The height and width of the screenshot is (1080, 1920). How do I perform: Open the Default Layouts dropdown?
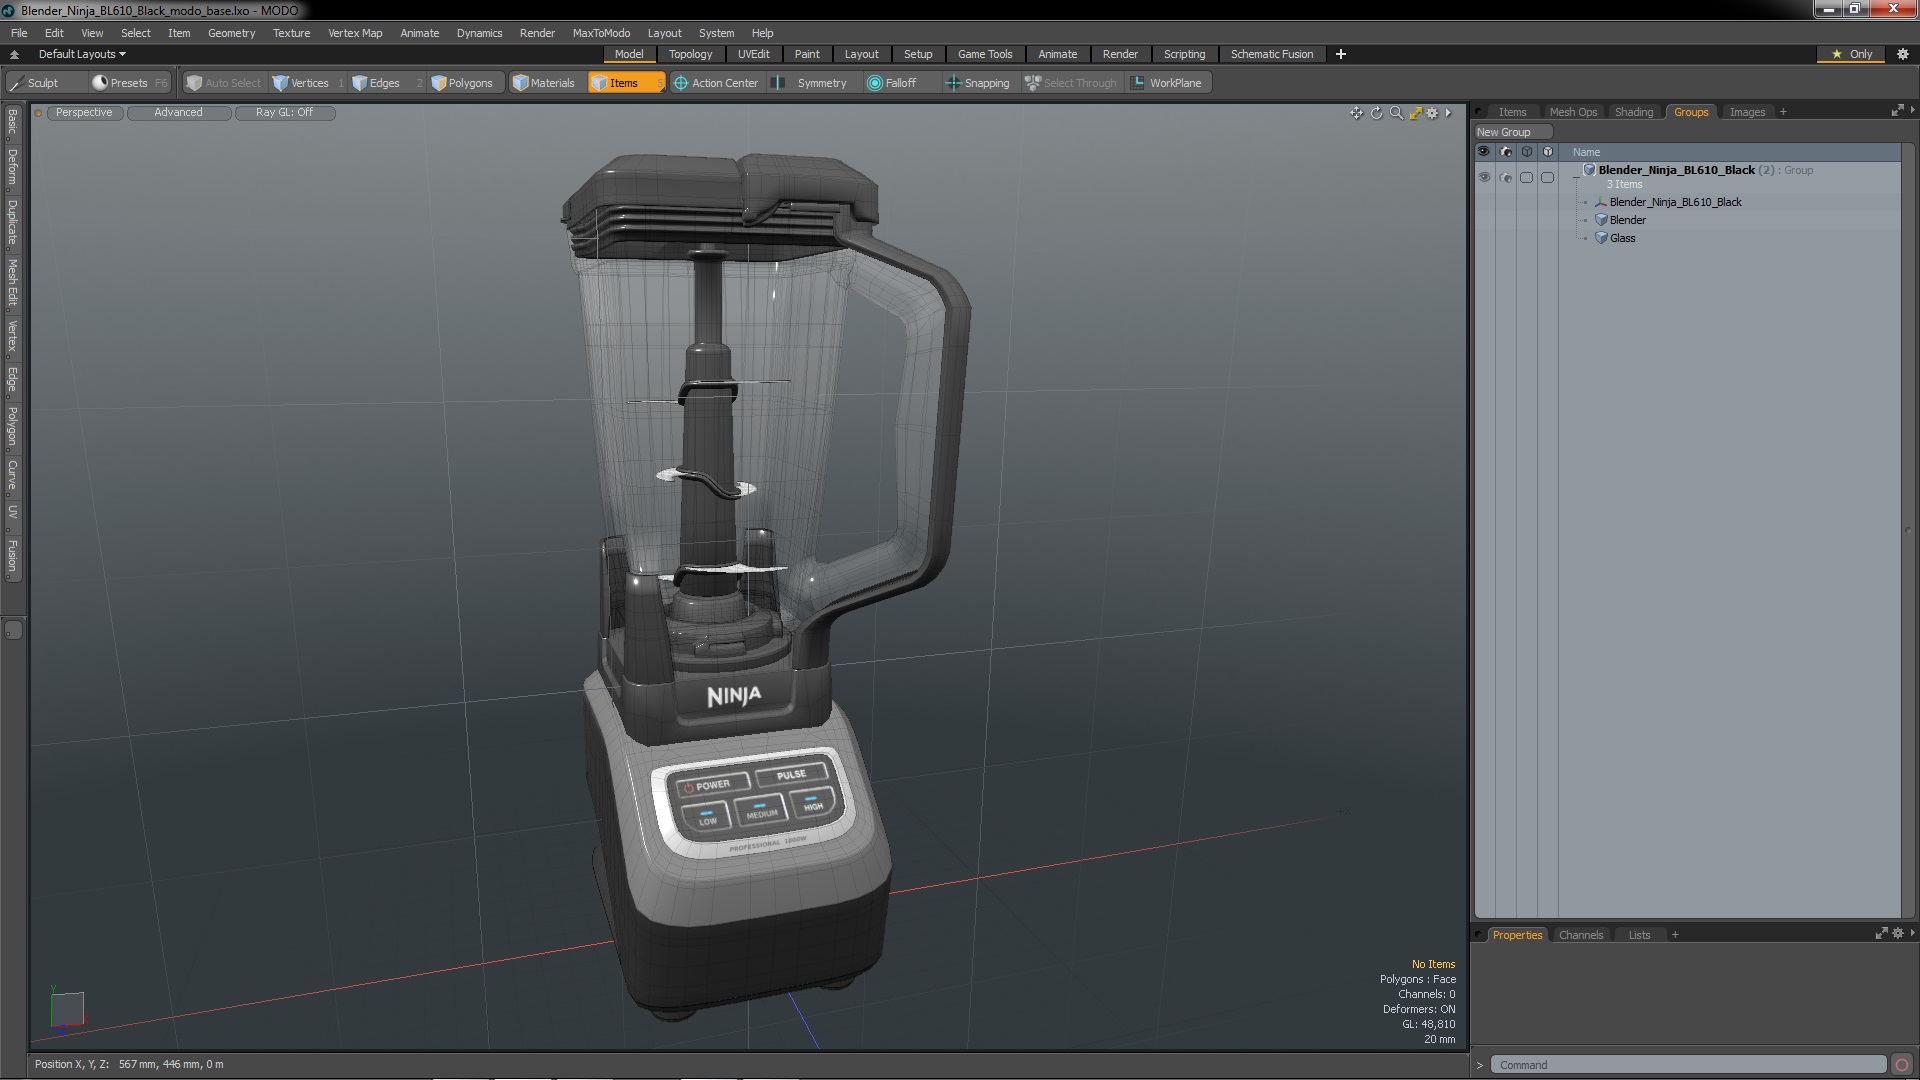[82, 54]
